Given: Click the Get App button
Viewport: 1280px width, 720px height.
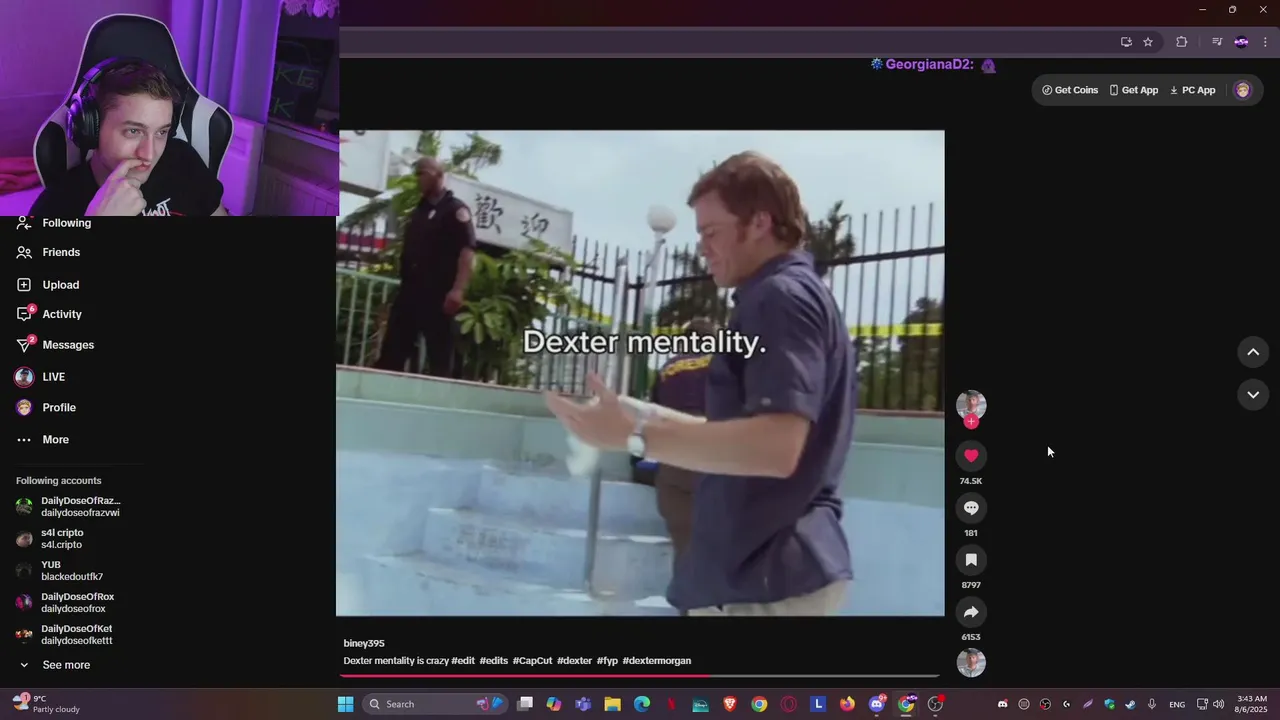Looking at the screenshot, I should tap(1134, 90).
